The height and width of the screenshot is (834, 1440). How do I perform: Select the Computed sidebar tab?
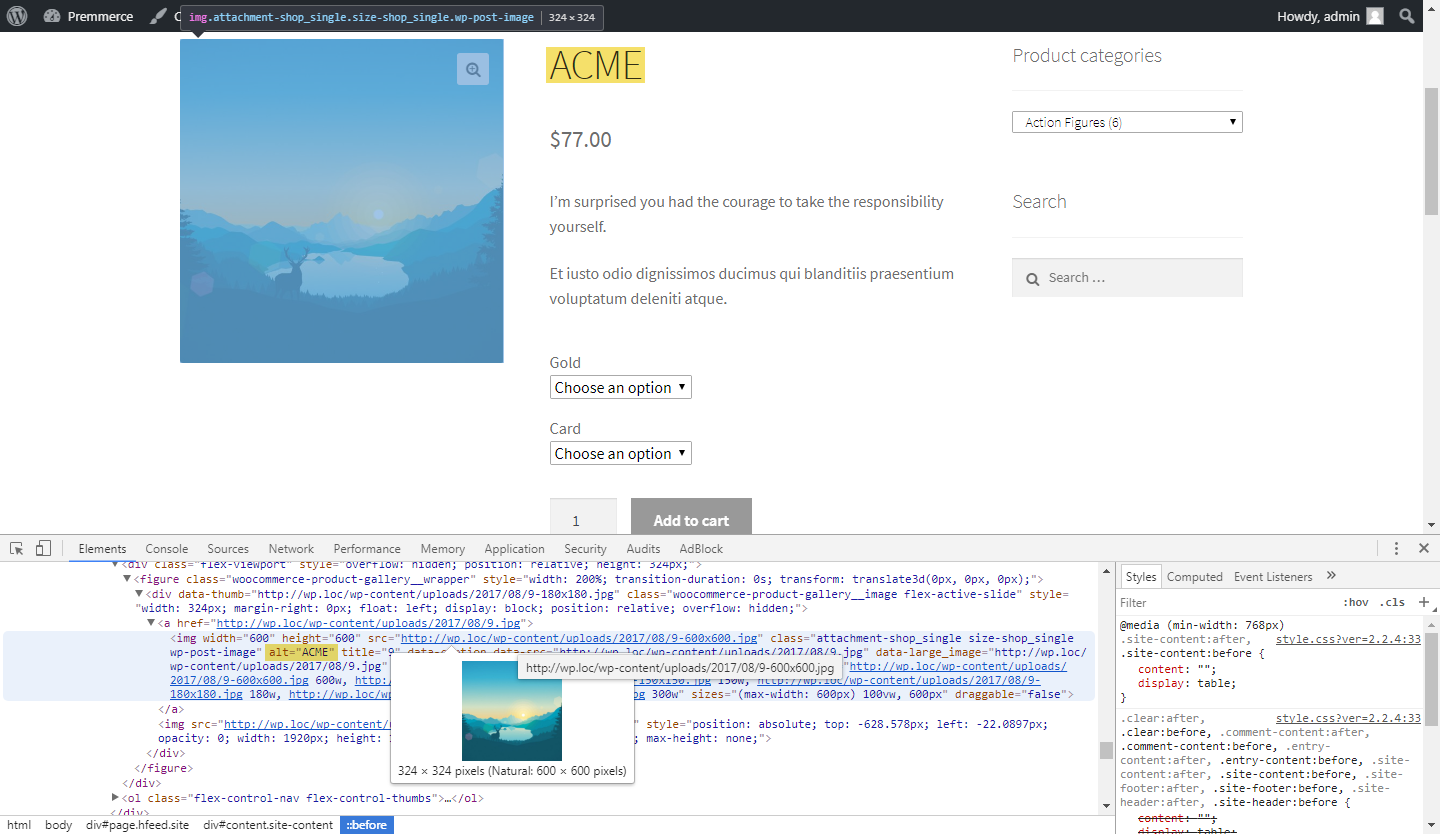[x=1195, y=576]
